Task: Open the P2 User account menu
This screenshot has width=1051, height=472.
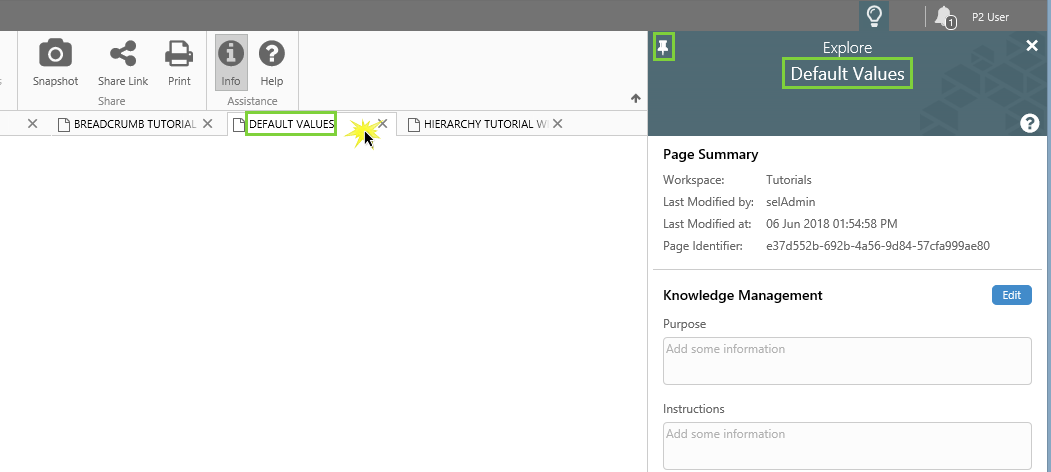Action: pos(990,17)
